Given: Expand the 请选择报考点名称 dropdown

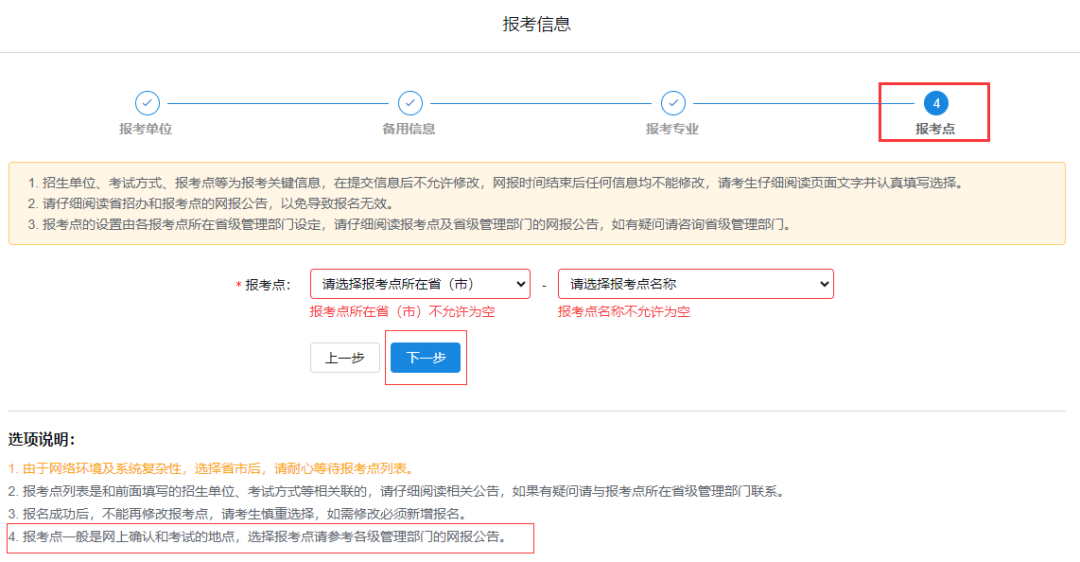Looking at the screenshot, I should coord(695,284).
